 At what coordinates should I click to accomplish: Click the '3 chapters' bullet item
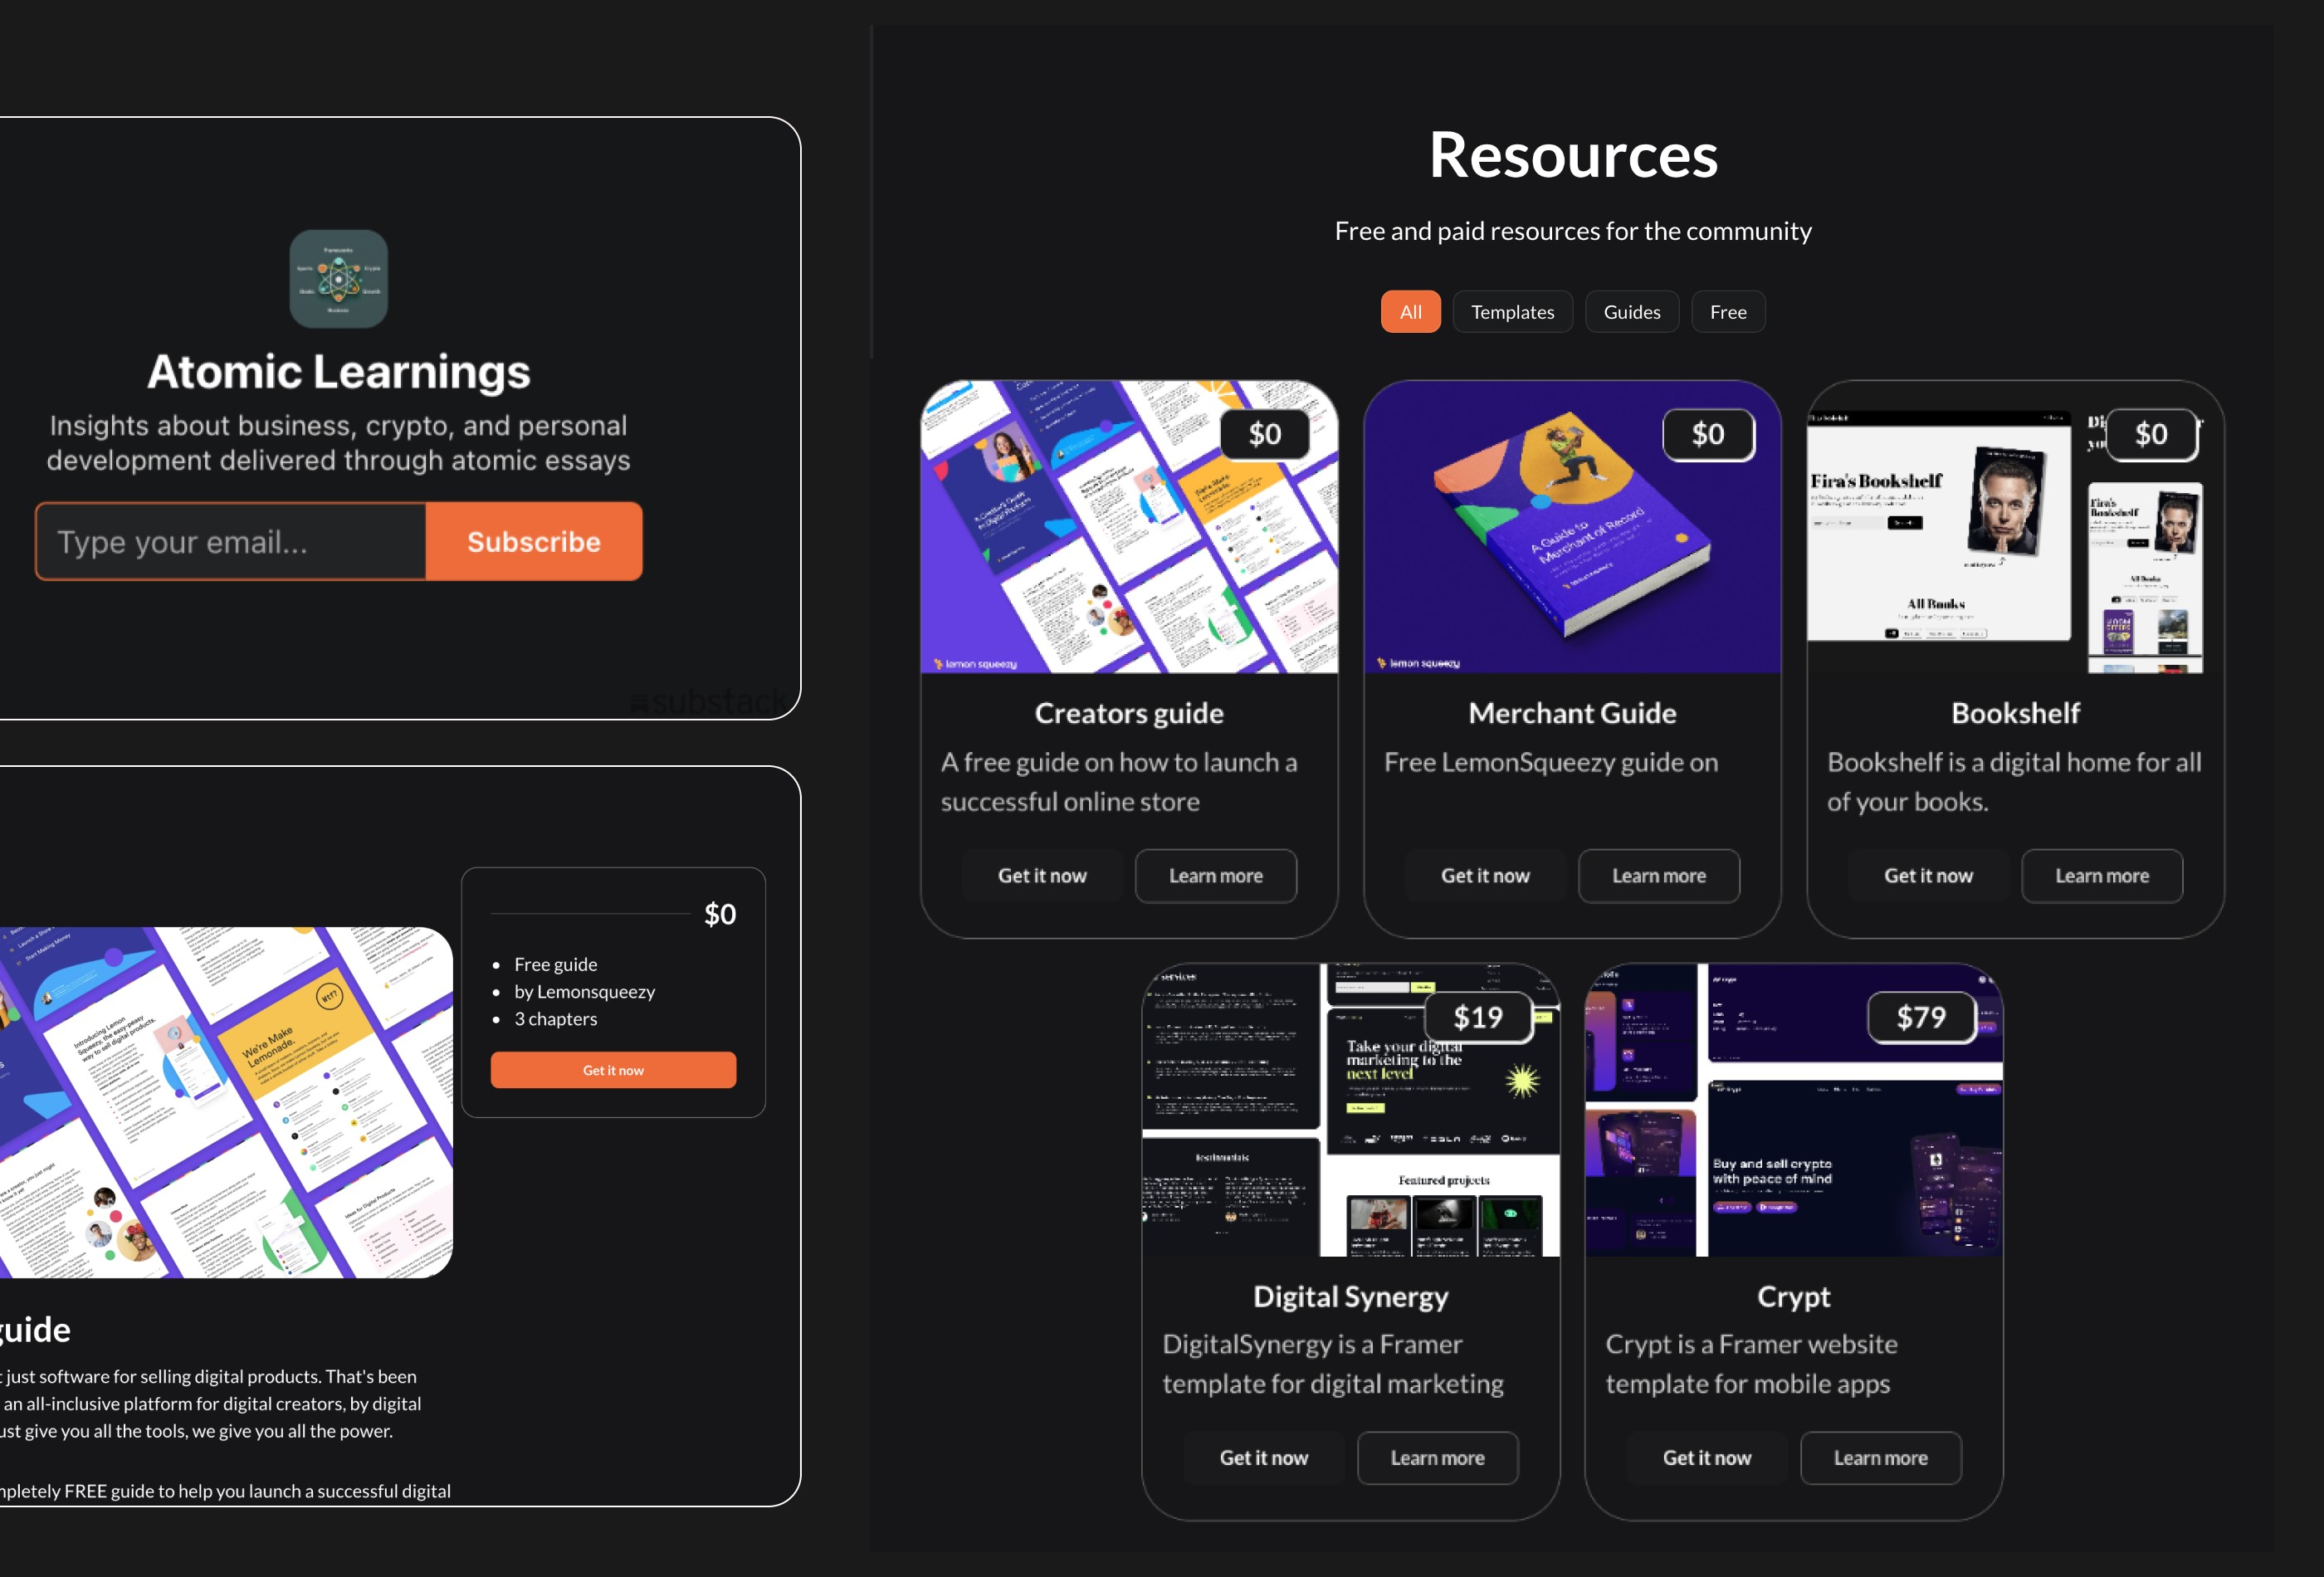pyautogui.click(x=555, y=1019)
